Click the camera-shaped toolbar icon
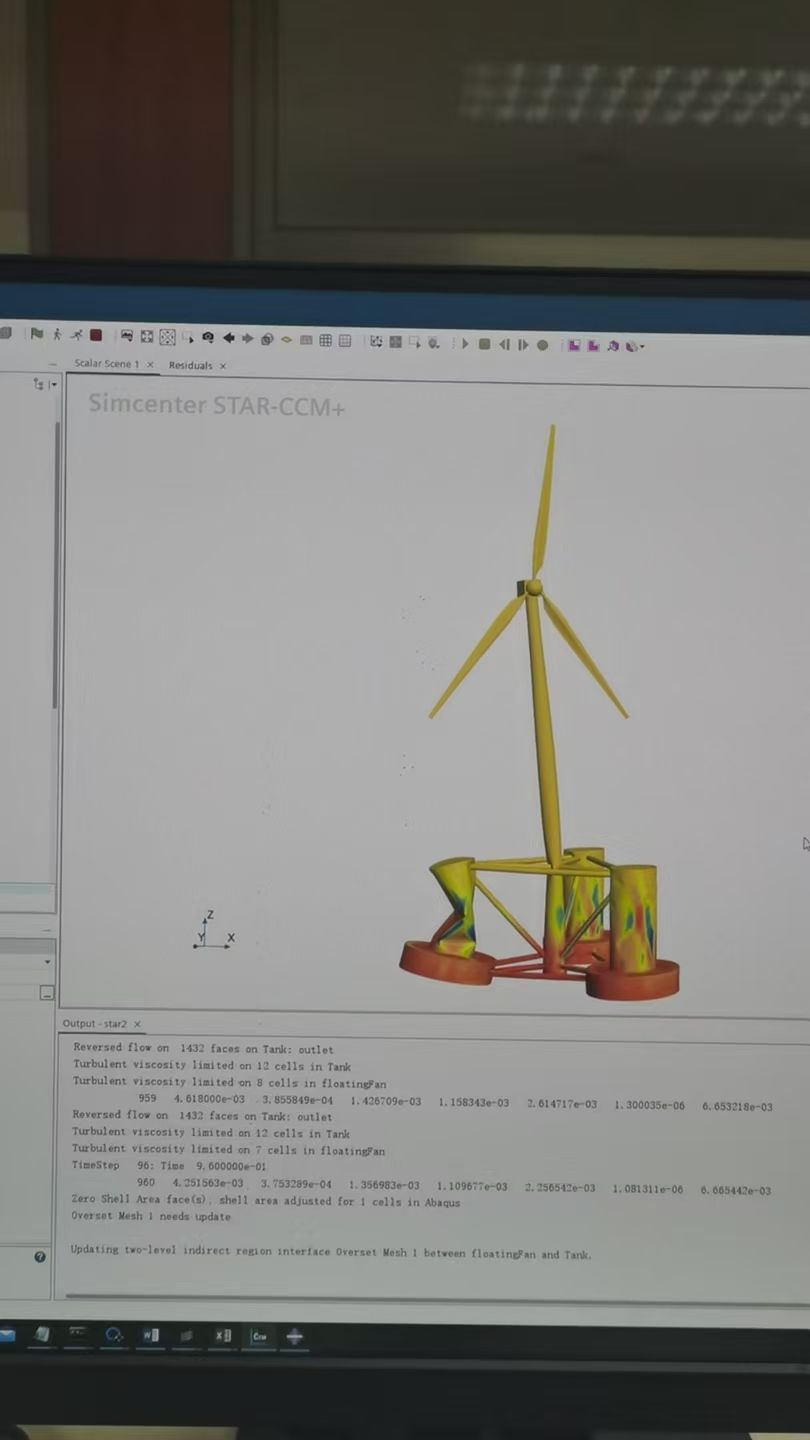Screen dimensions: 810x1440 [208, 338]
